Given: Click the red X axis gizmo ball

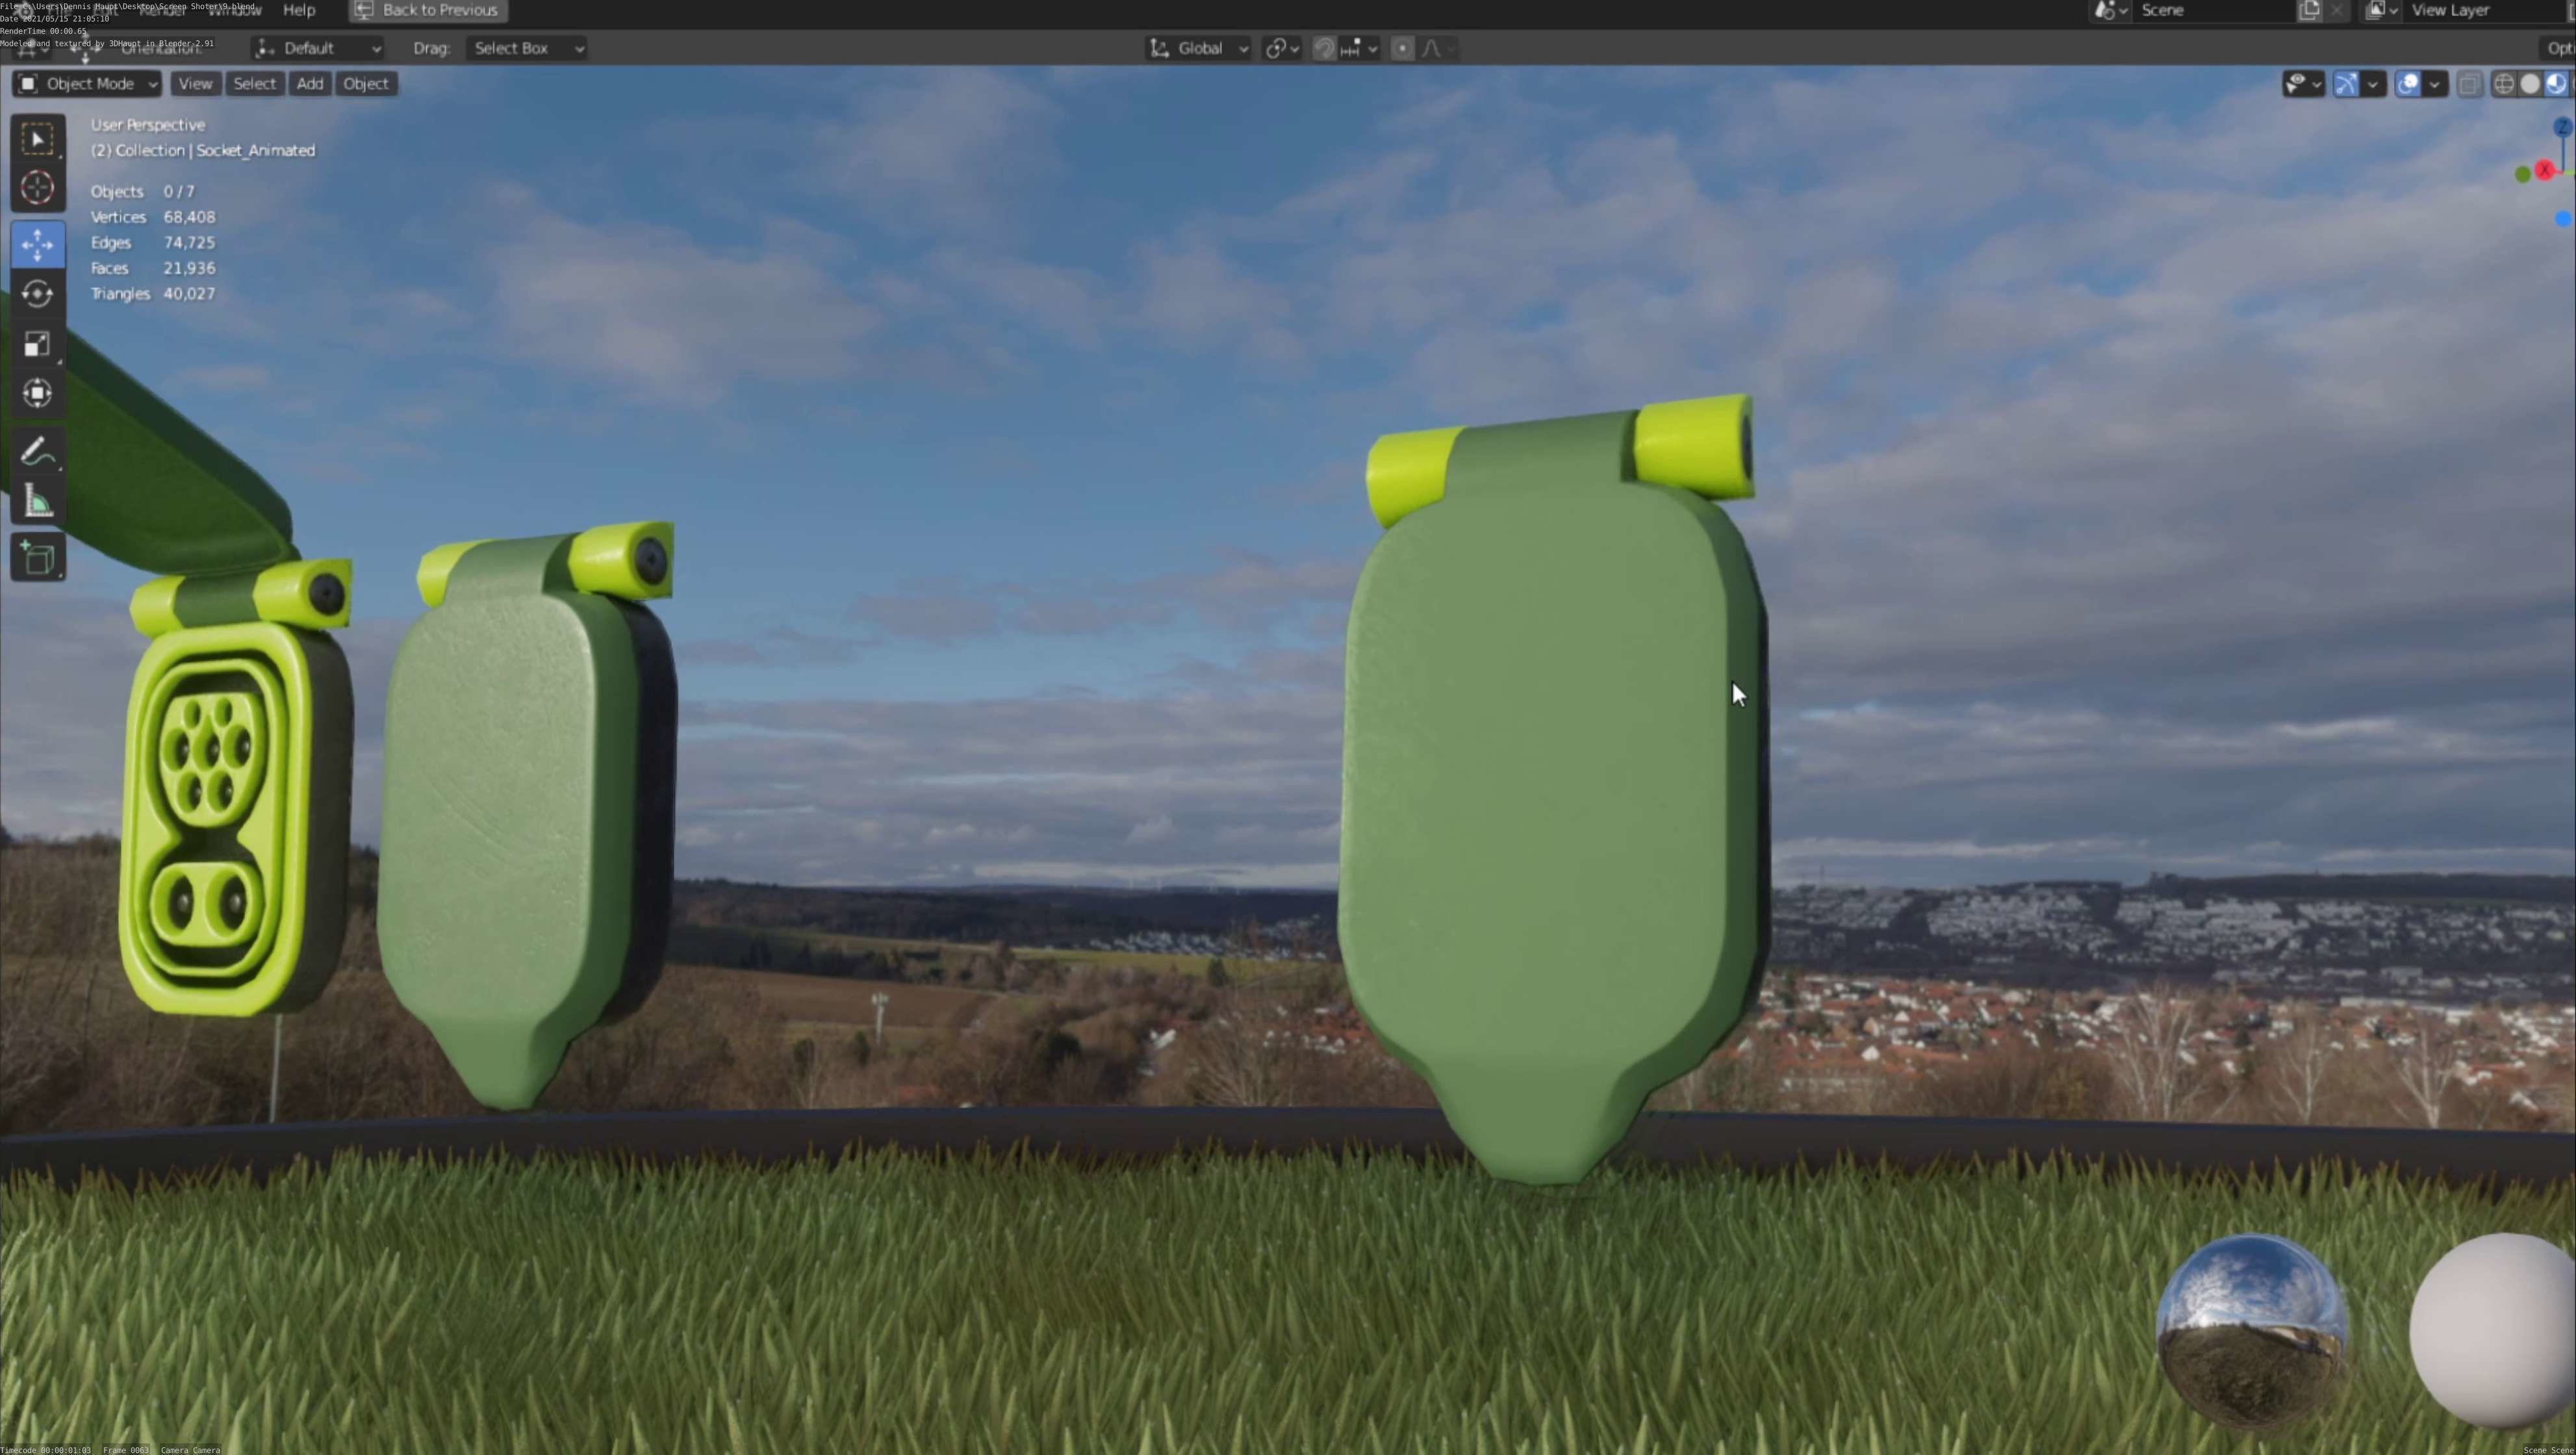Looking at the screenshot, I should pos(2545,170).
